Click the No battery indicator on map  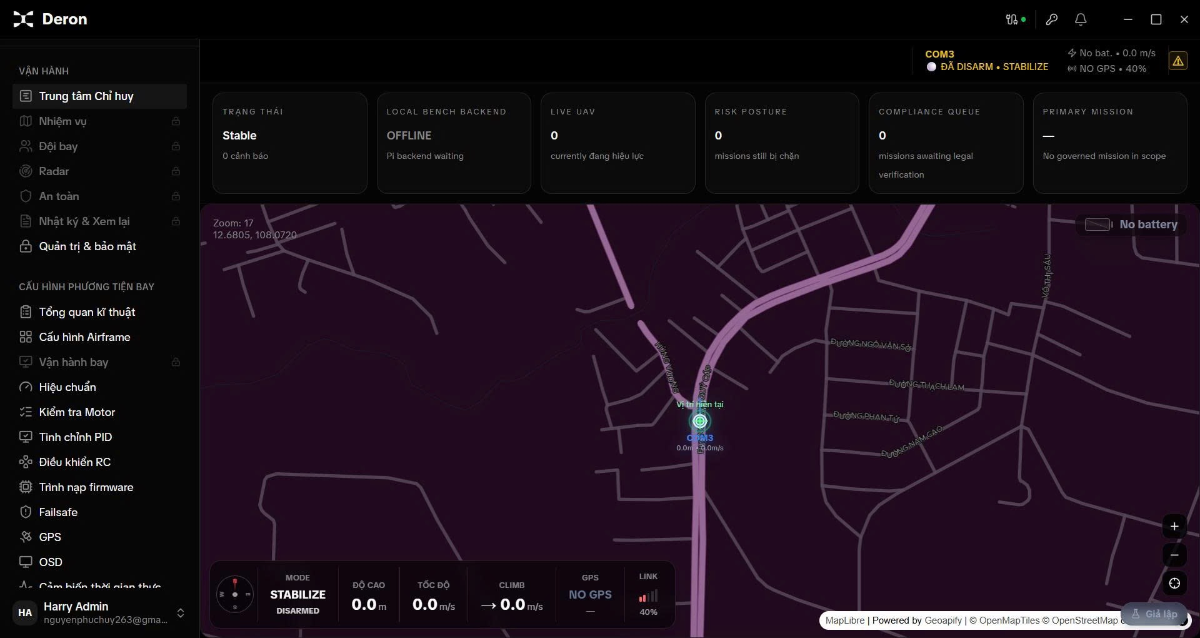click(x=1132, y=225)
